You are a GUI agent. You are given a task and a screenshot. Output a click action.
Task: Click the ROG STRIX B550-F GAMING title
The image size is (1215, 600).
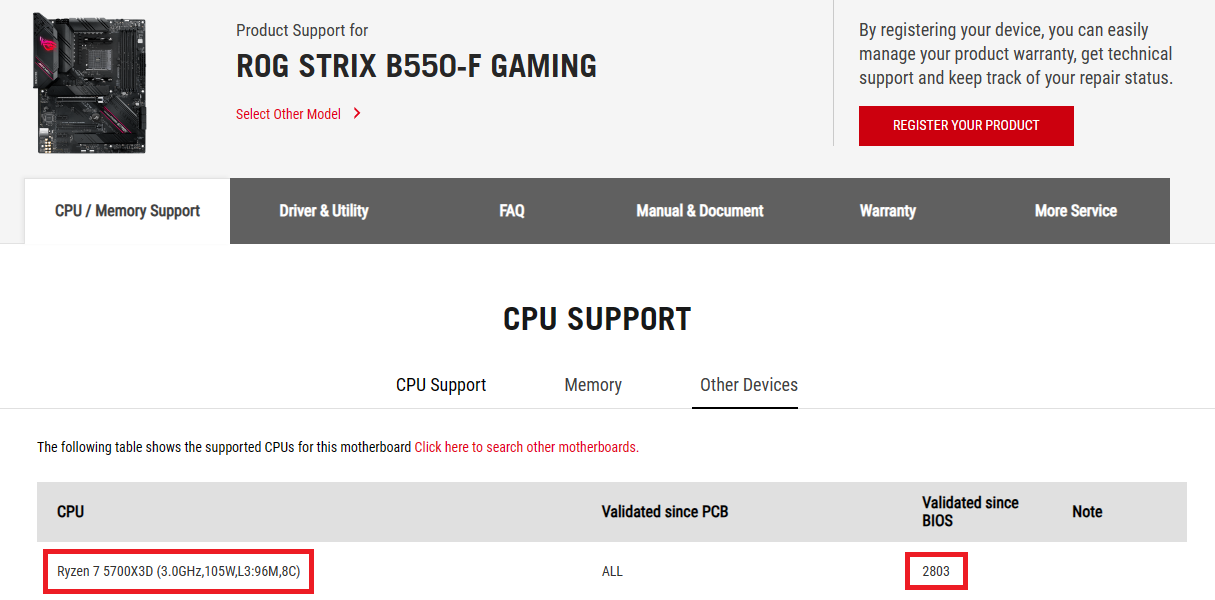coord(417,67)
